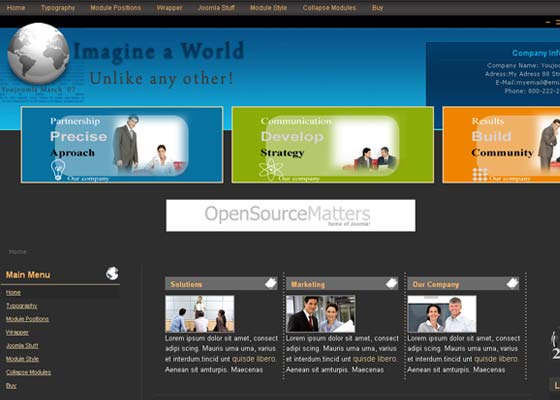560x400 pixels.
Task: Click the Marketing module heading
Action: [308, 284]
